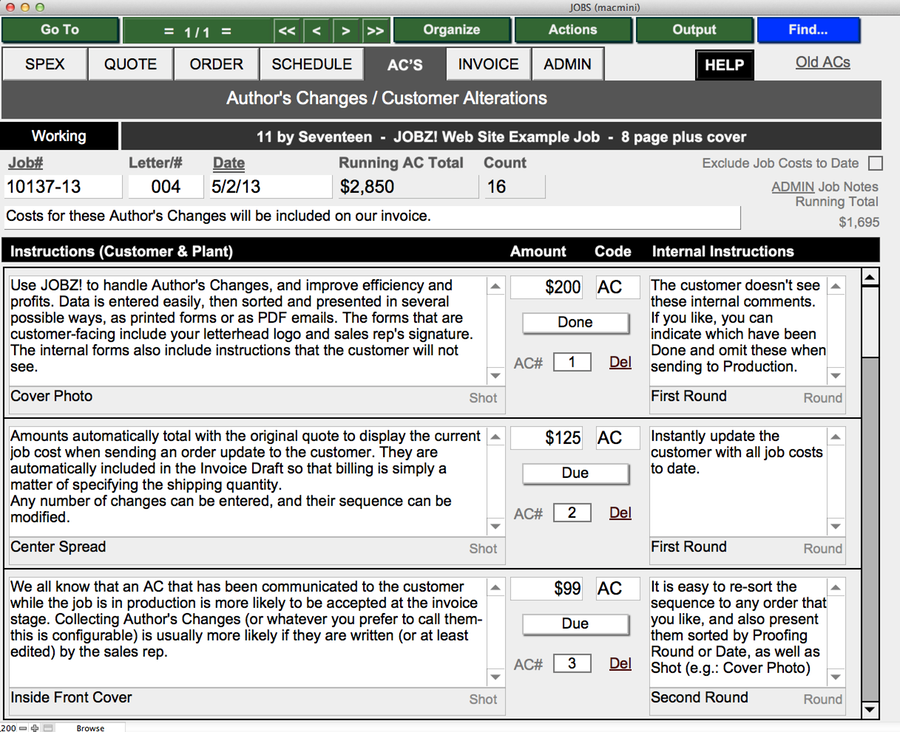This screenshot has height=732, width=900.
Task: Click the blue Find... button
Action: (x=807, y=30)
